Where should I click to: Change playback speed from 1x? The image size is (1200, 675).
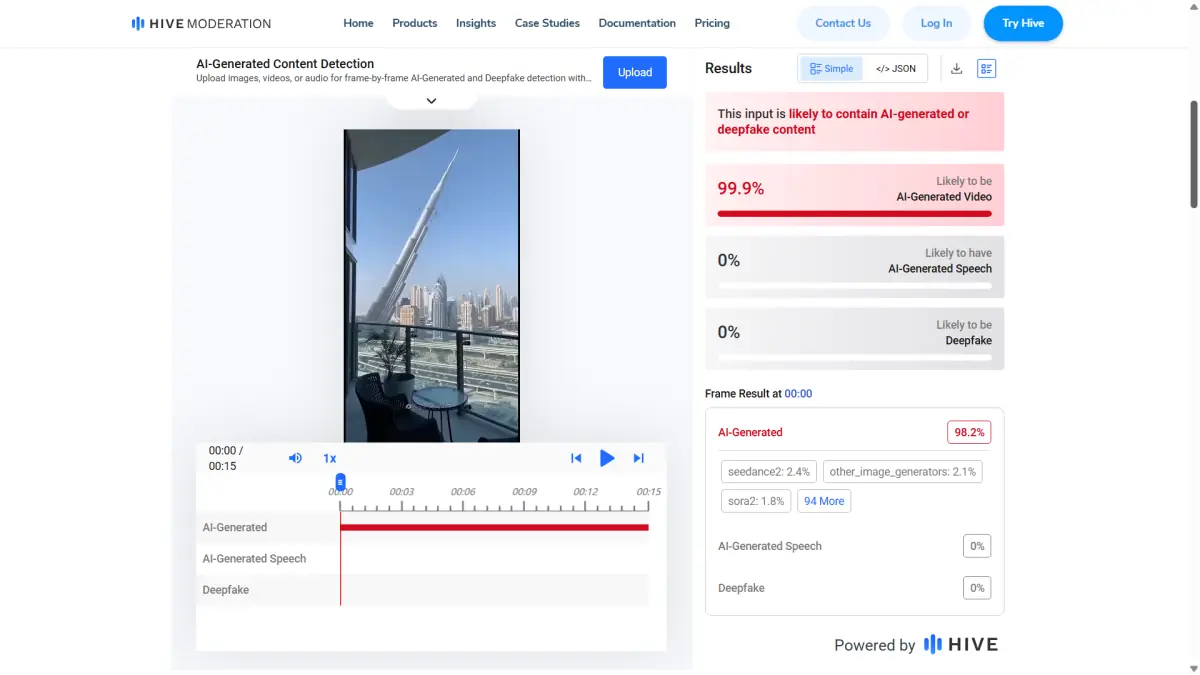[x=329, y=458]
